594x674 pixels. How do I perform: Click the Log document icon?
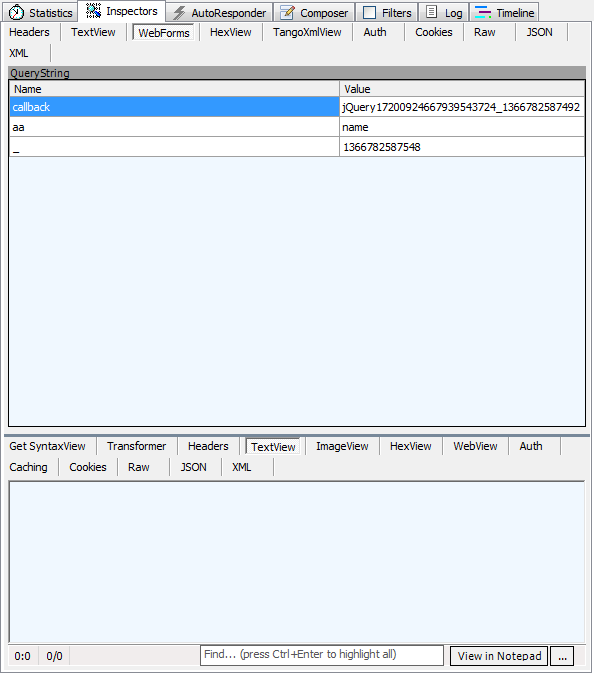pos(431,12)
